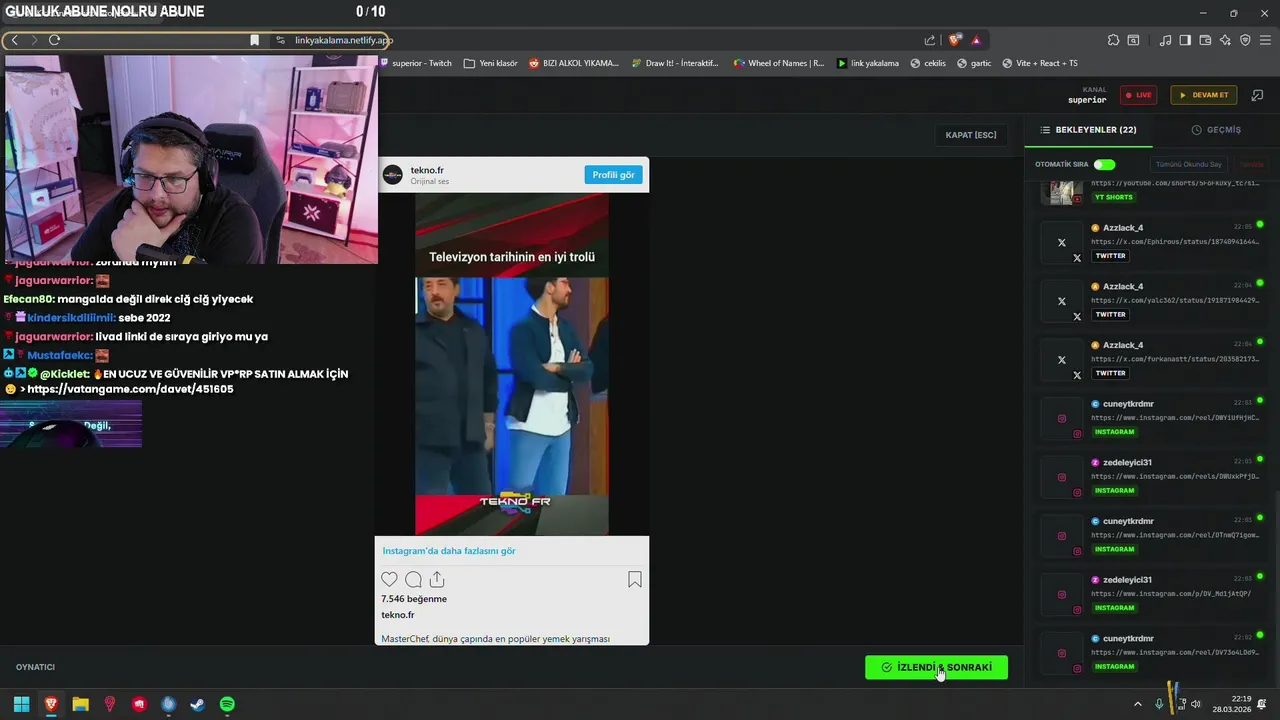This screenshot has width=1280, height=720.
Task: Open the Leo AI sparkle icon
Action: click(1225, 40)
